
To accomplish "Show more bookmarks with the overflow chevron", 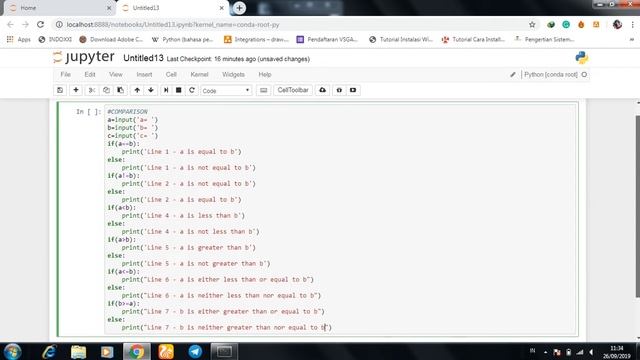I will pos(632,40).
